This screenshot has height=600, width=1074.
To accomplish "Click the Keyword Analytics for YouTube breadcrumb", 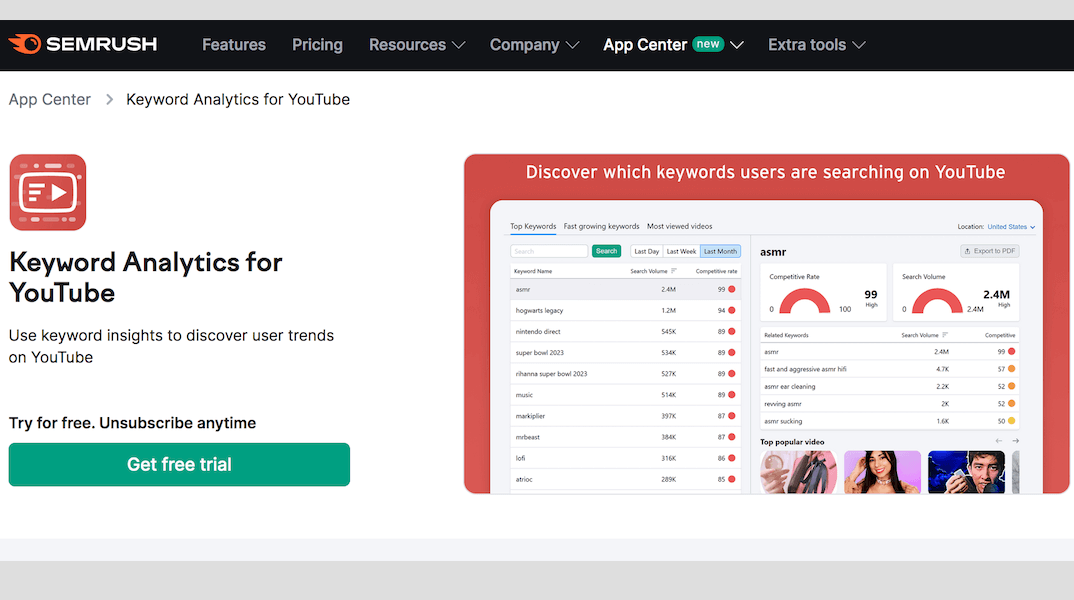I will click(238, 99).
